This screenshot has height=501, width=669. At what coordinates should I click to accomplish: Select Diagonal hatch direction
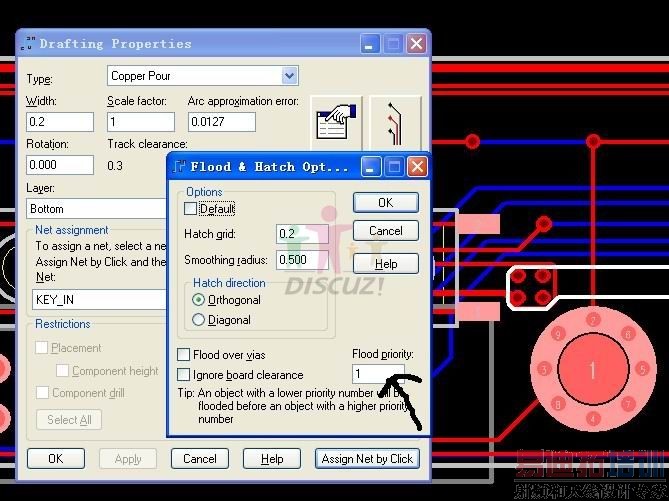coord(198,320)
